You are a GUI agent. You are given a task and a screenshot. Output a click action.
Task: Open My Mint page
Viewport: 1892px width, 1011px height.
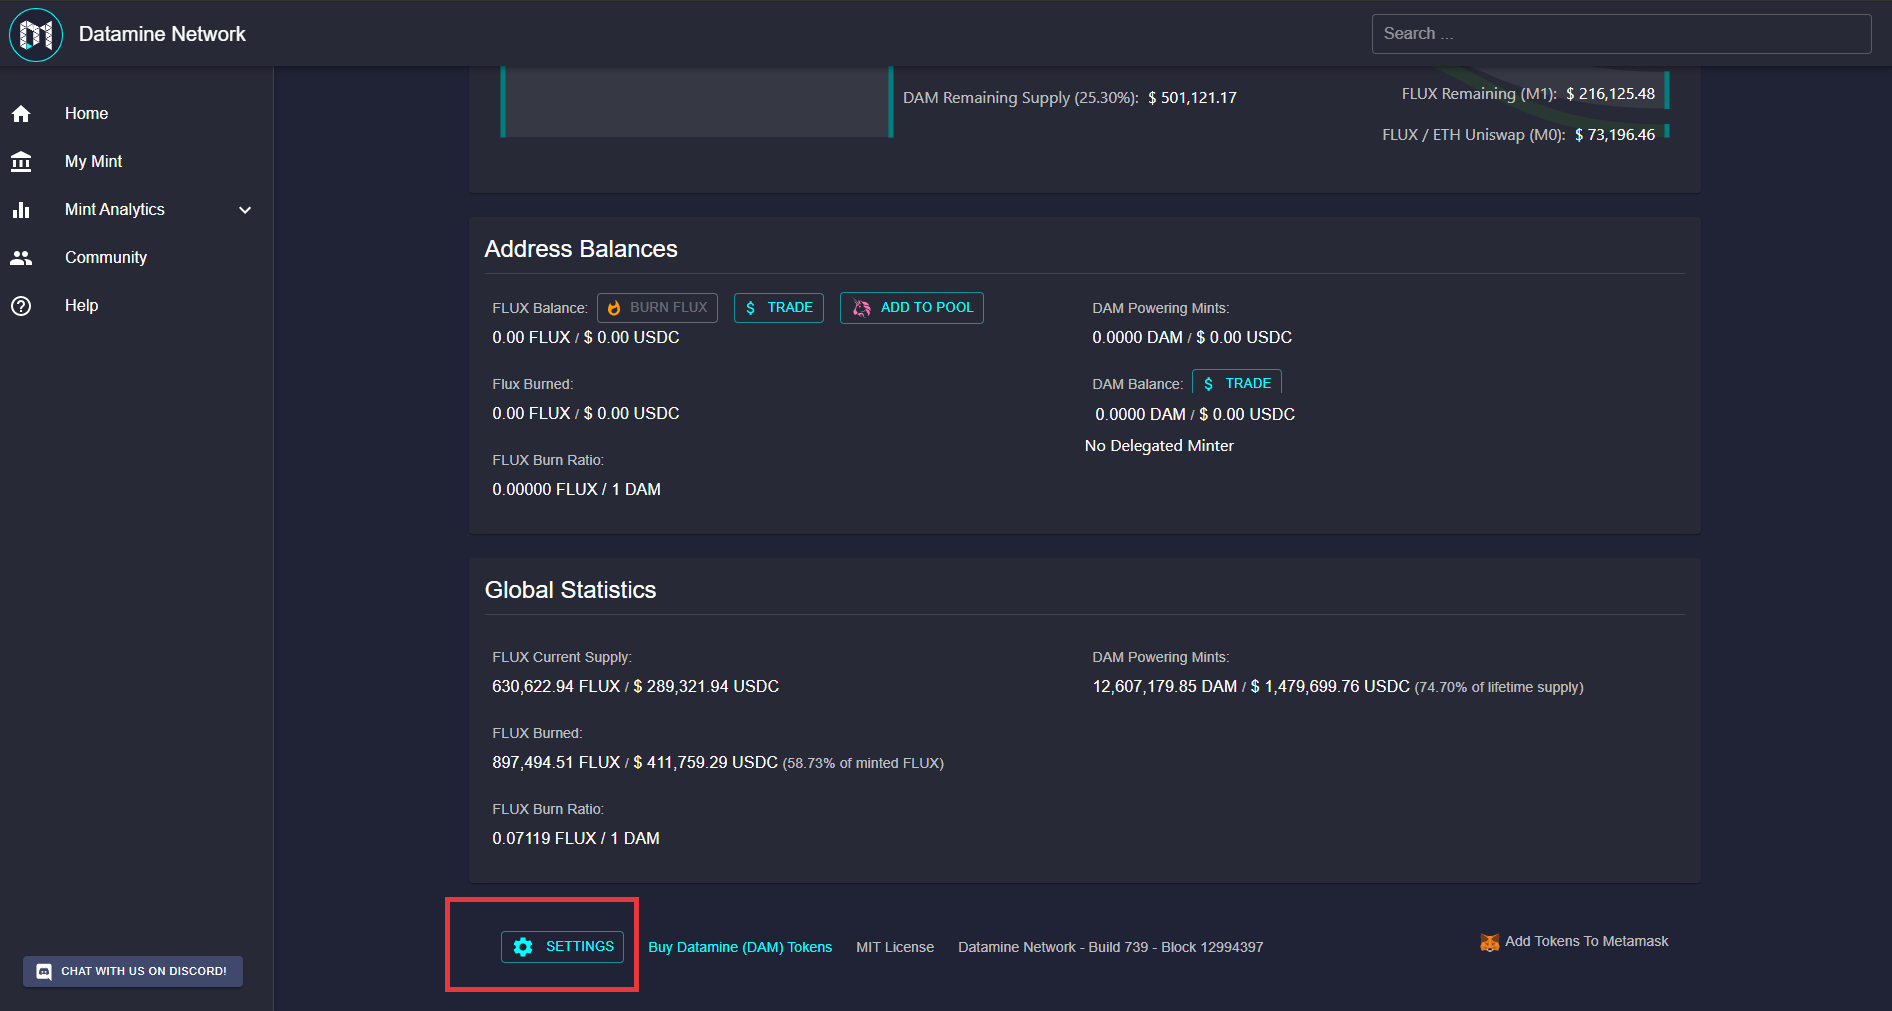click(x=136, y=162)
